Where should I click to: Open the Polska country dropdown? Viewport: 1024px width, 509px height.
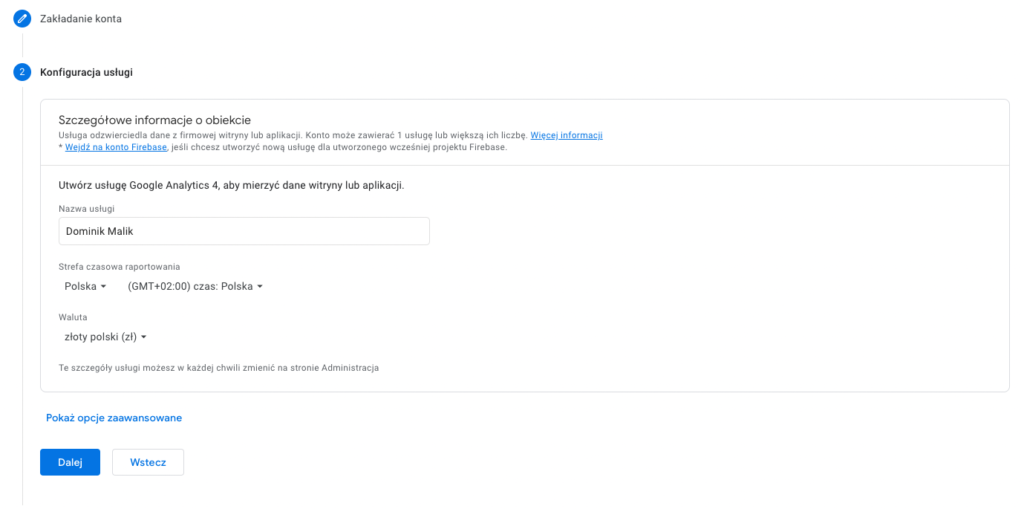[85, 286]
